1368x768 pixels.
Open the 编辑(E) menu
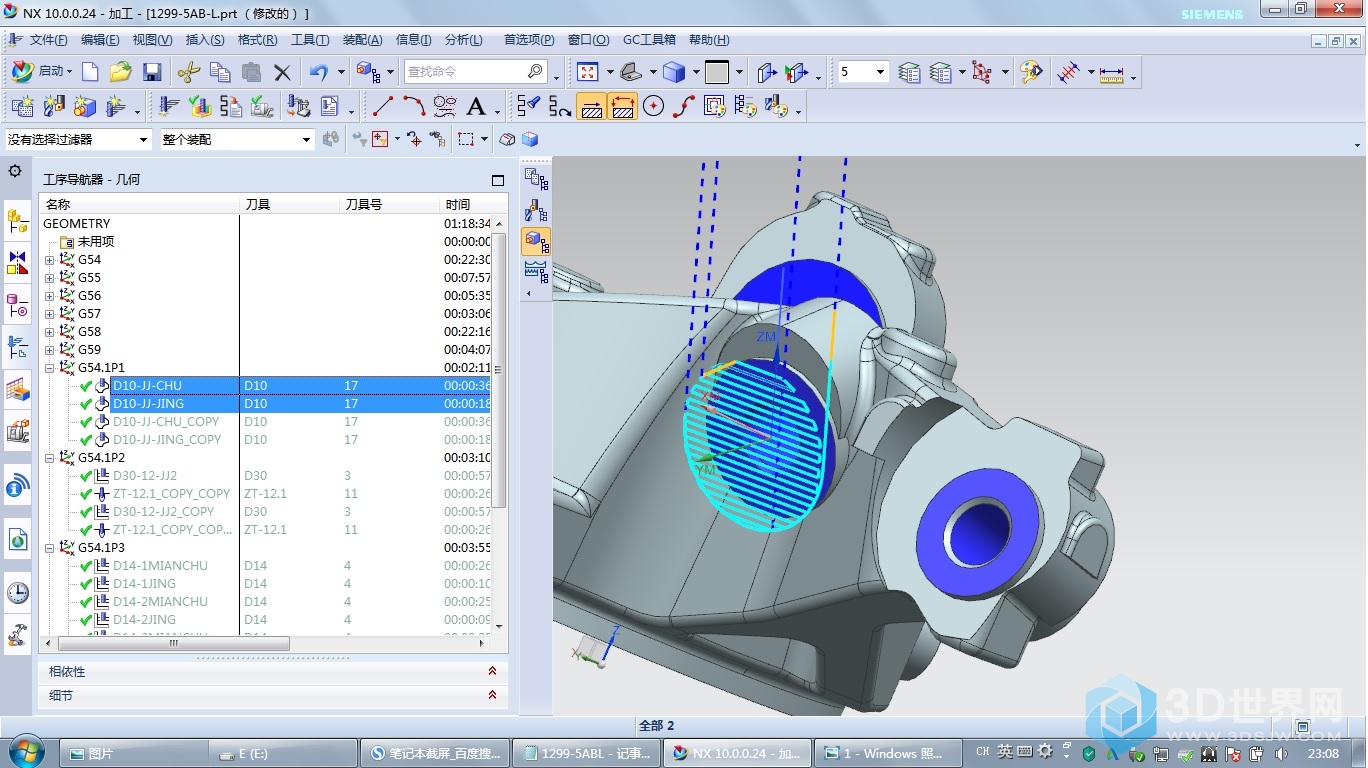pos(100,40)
